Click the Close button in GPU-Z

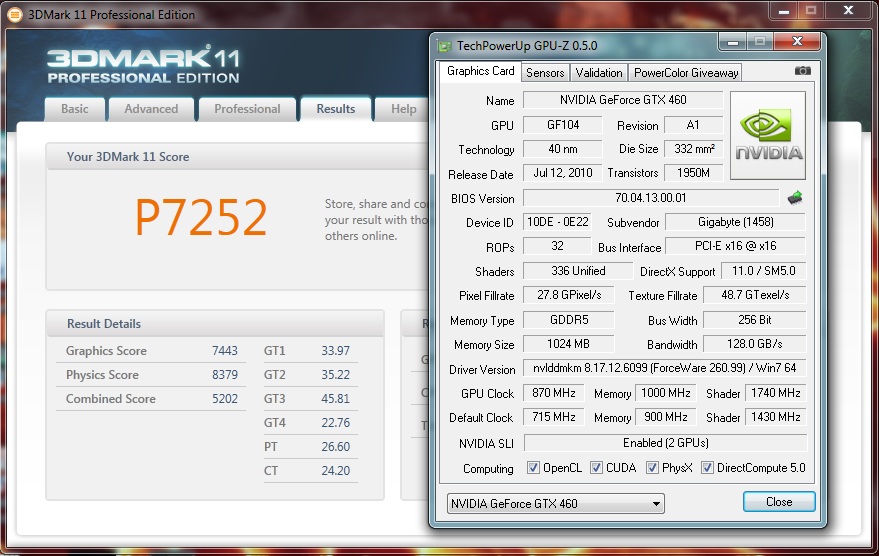(x=779, y=502)
